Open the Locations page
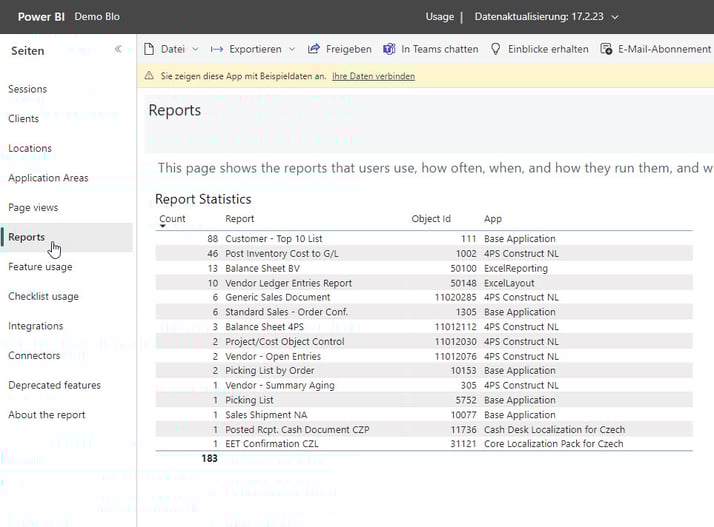This screenshot has width=714, height=527. coord(30,148)
